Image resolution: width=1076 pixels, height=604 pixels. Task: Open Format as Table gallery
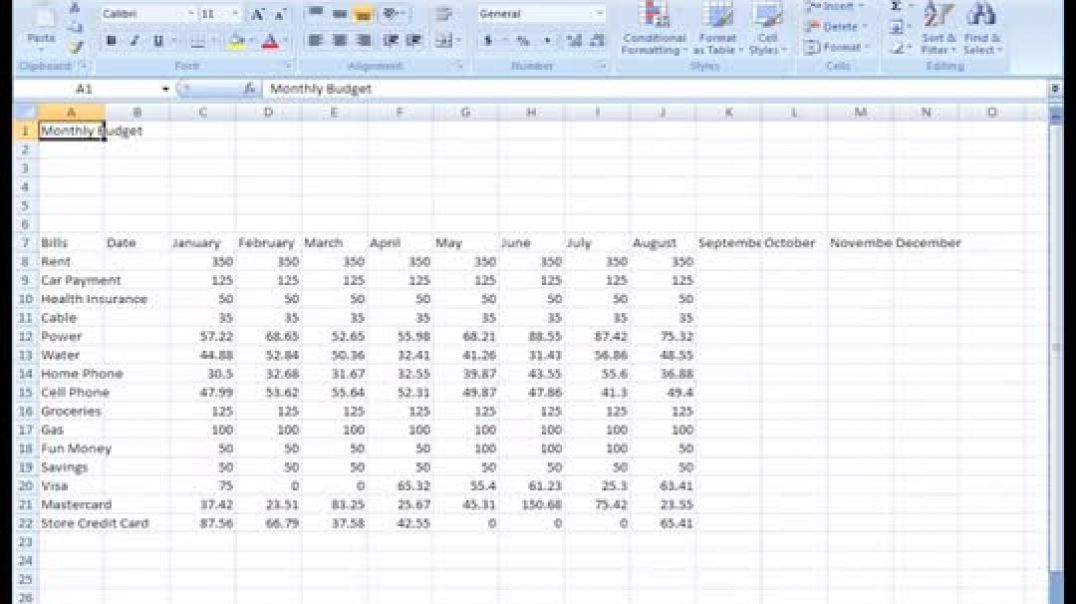pos(718,29)
